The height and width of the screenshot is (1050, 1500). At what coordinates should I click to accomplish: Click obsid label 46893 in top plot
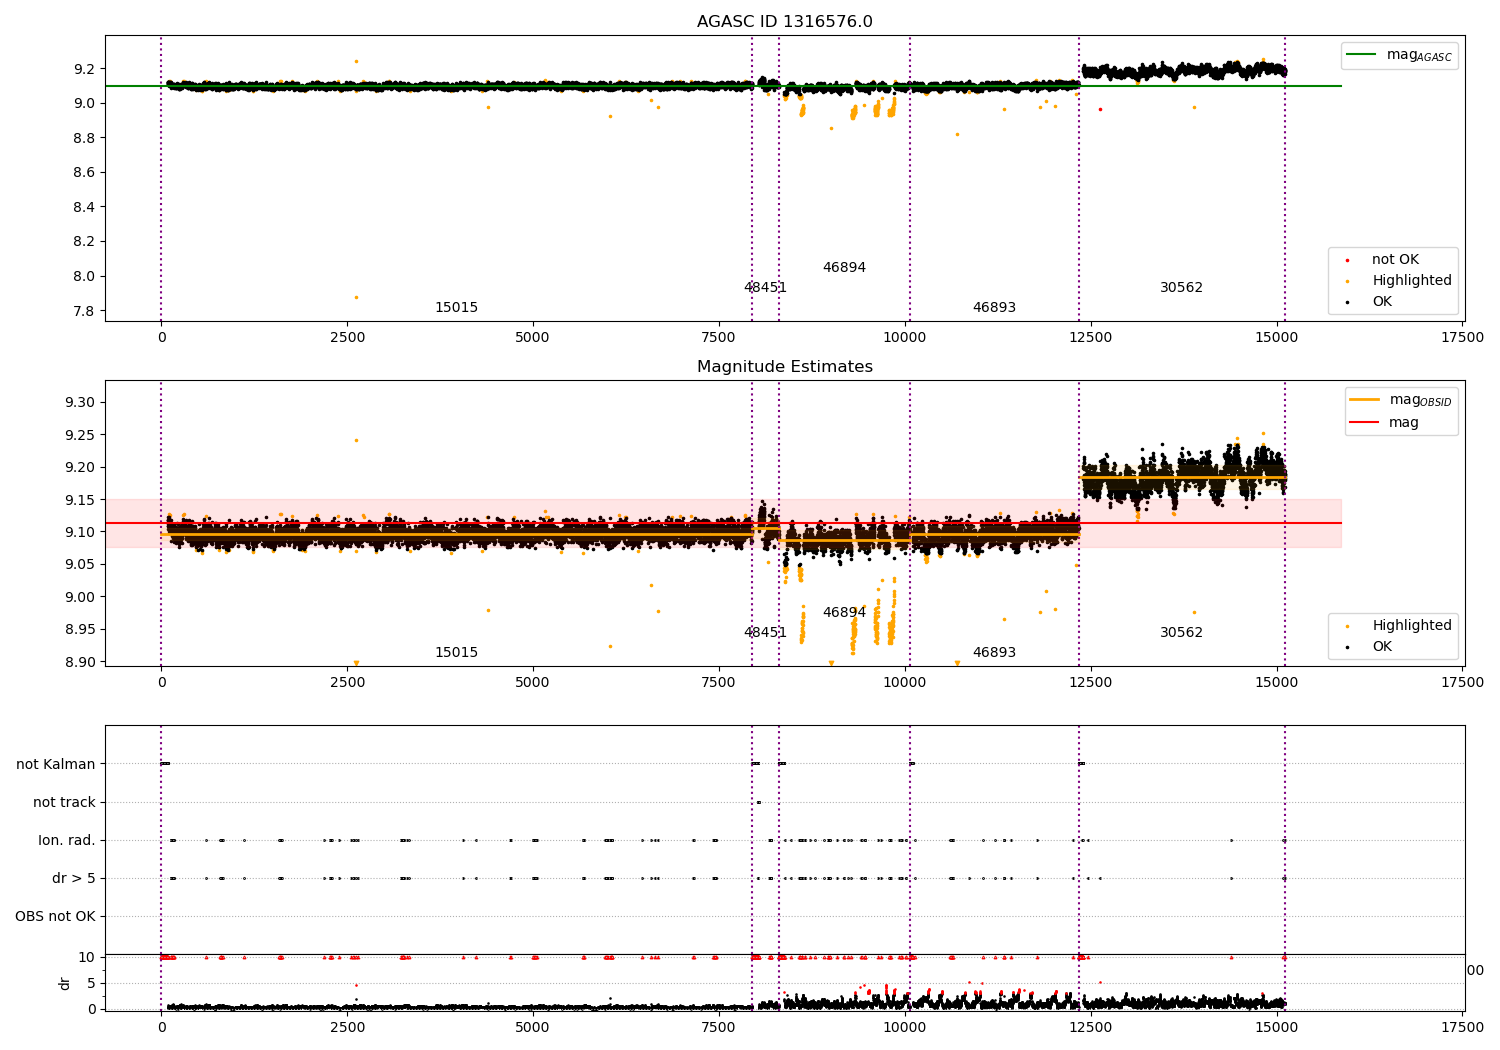(994, 308)
